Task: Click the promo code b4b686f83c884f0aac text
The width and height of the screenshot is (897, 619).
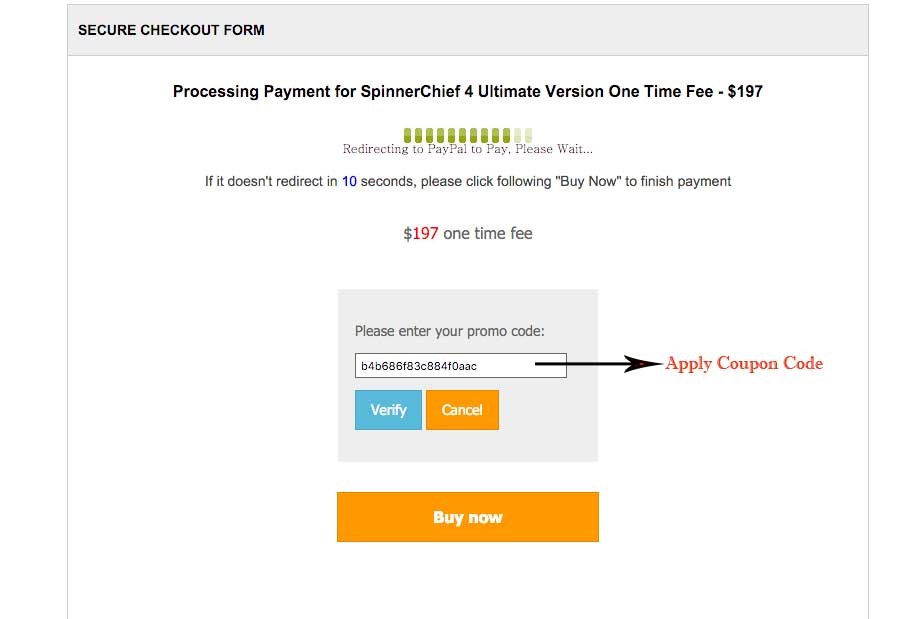Action: 419,366
